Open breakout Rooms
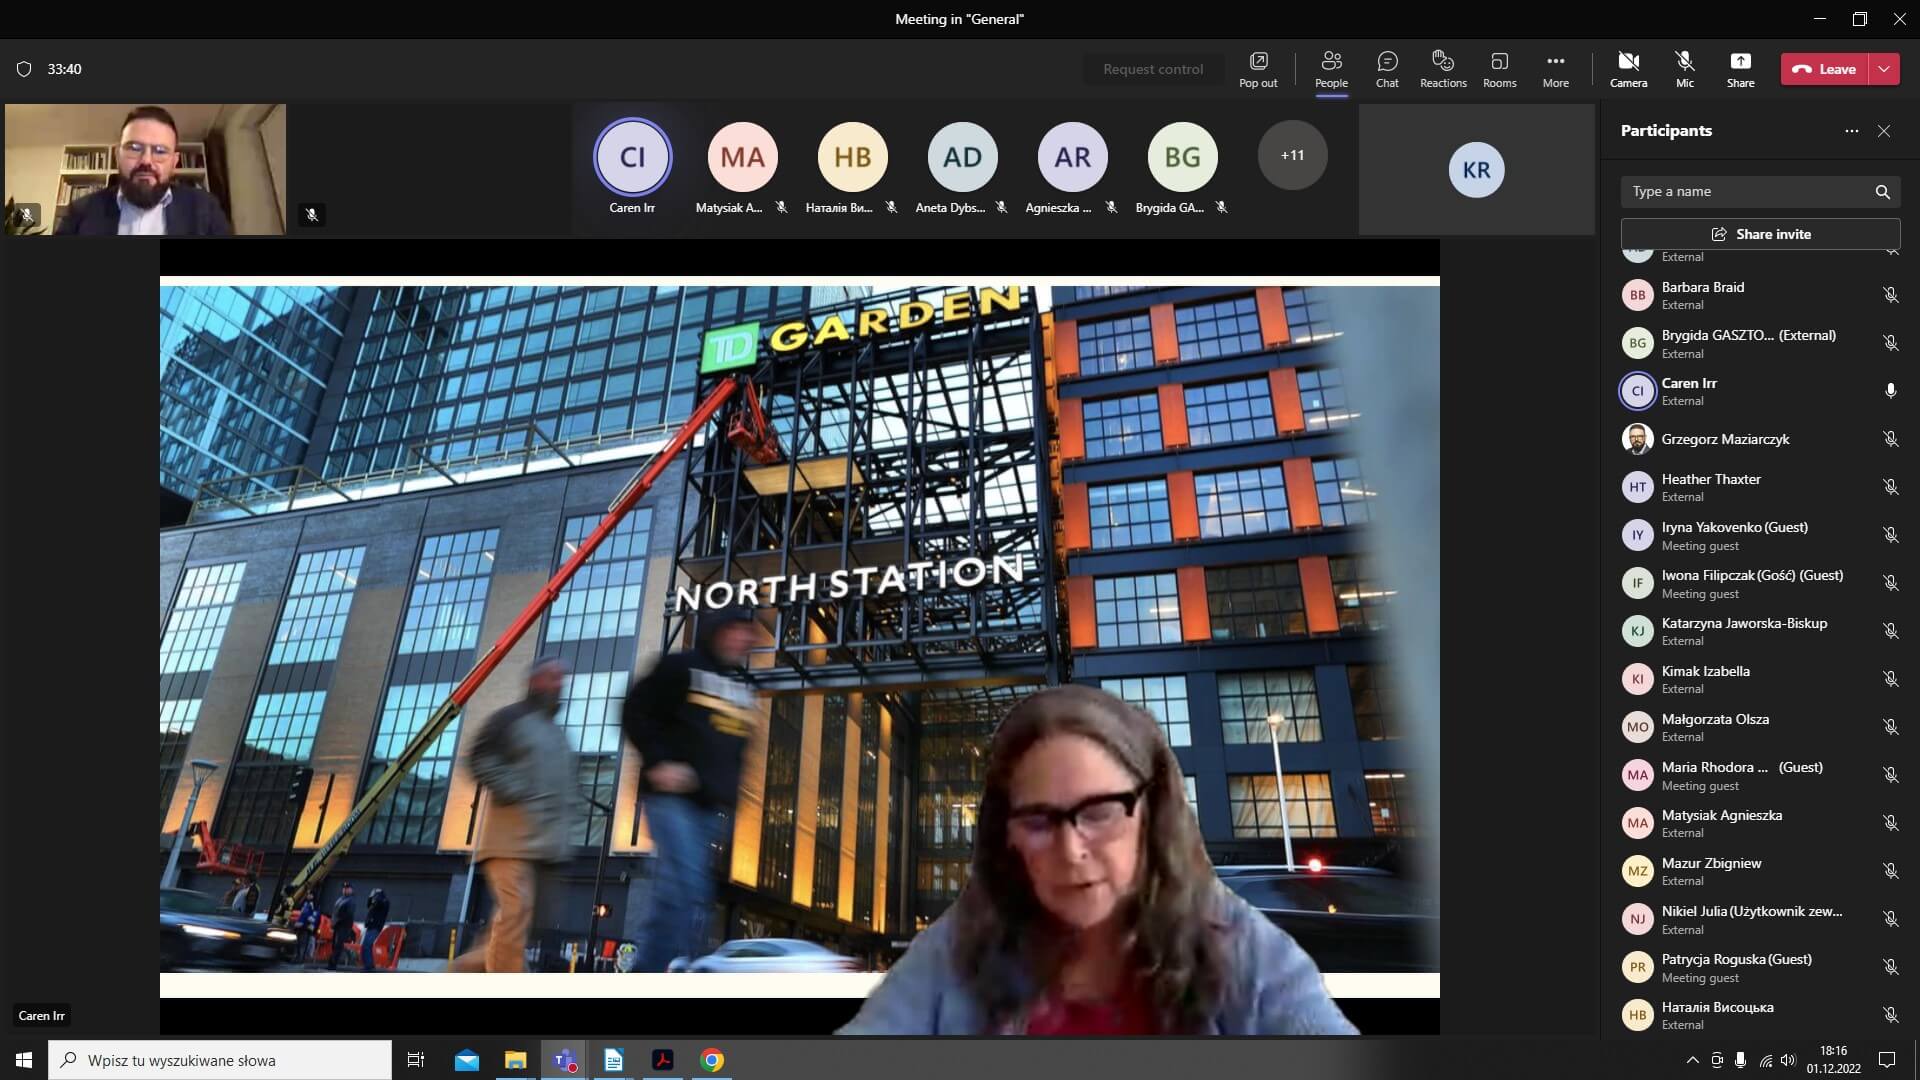Image resolution: width=1920 pixels, height=1080 pixels. coord(1499,69)
